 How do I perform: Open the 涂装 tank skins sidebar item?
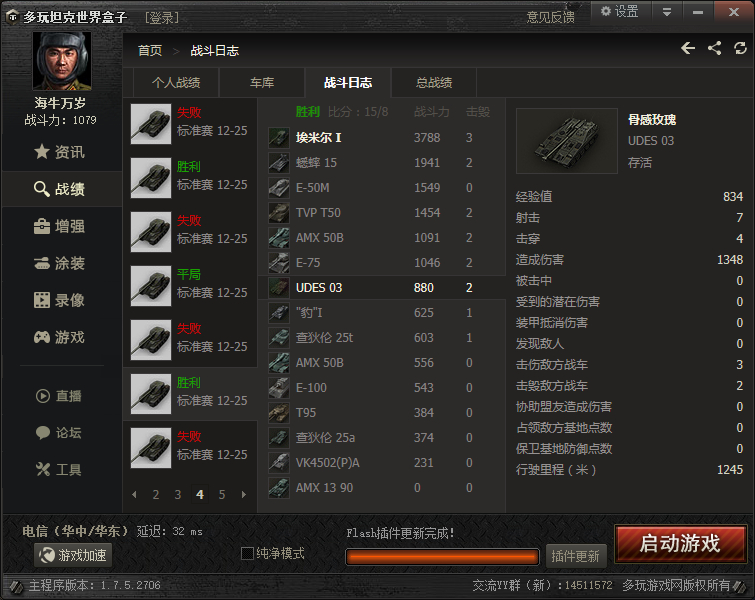60,263
